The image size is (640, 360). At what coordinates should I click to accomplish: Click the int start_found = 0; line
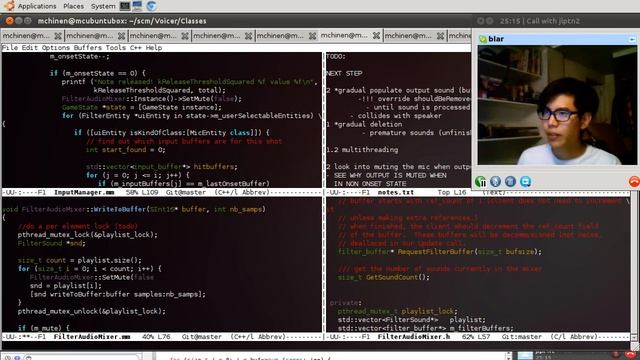[126, 150]
